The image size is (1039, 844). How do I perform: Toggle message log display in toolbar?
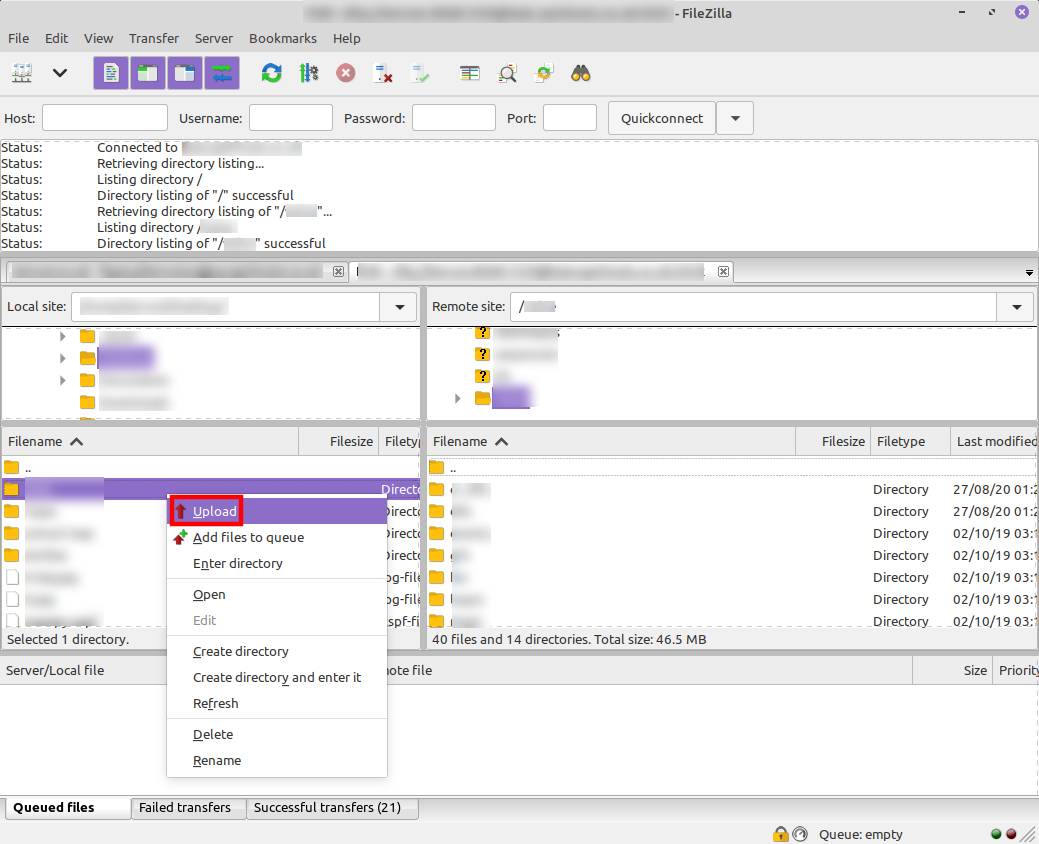click(111, 73)
